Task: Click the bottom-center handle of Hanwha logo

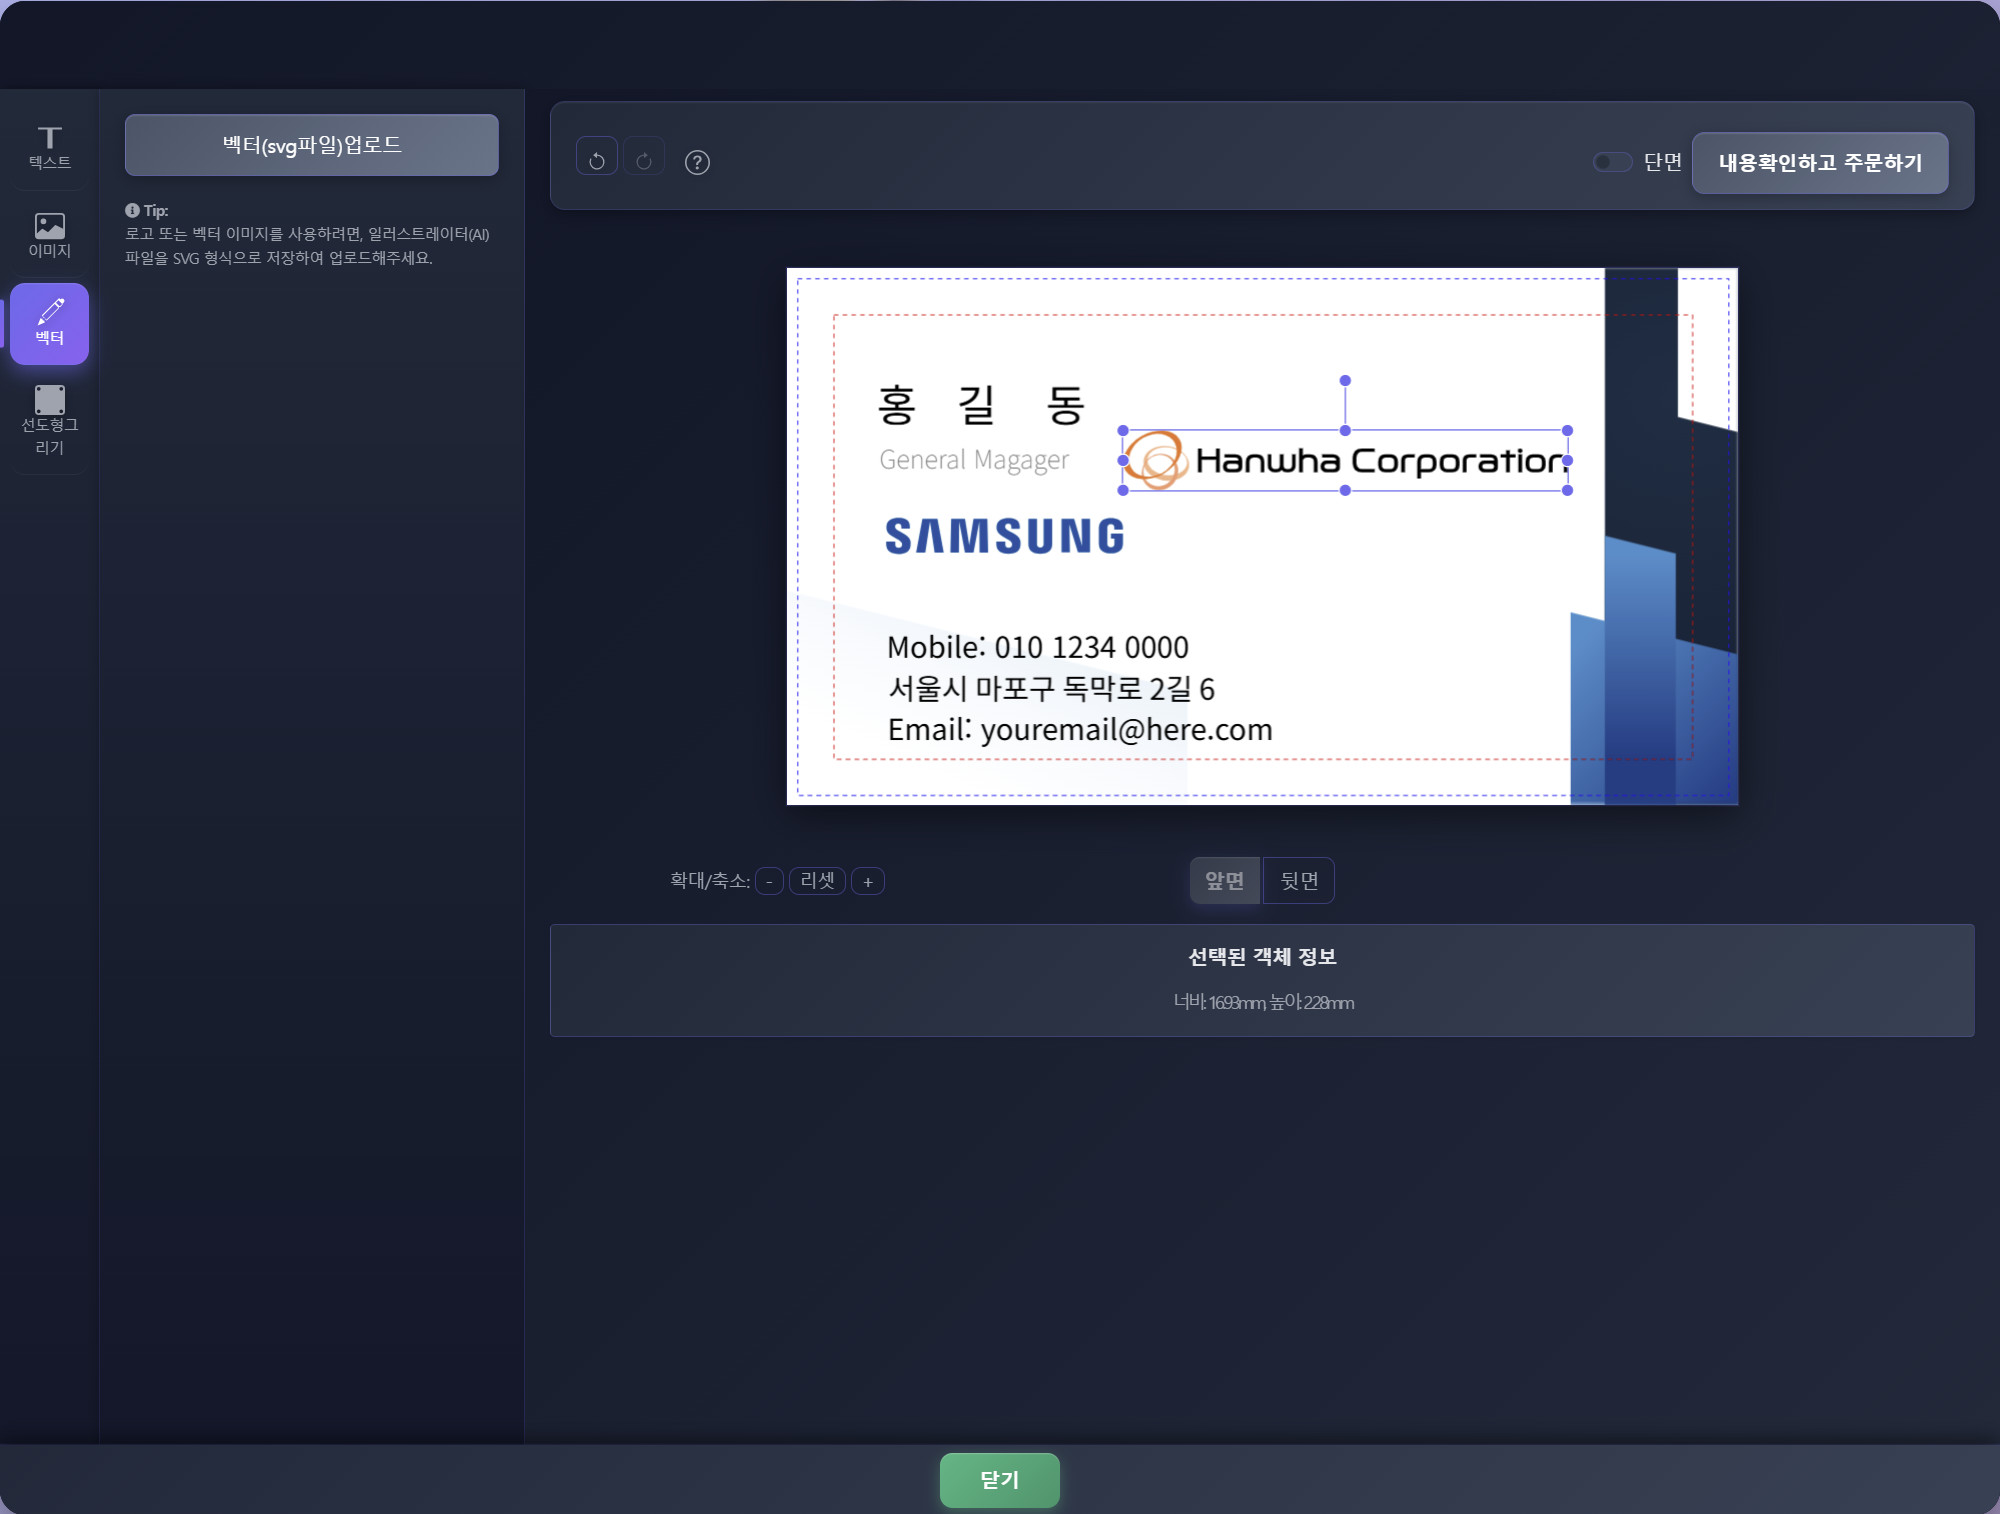Action: 1345,490
